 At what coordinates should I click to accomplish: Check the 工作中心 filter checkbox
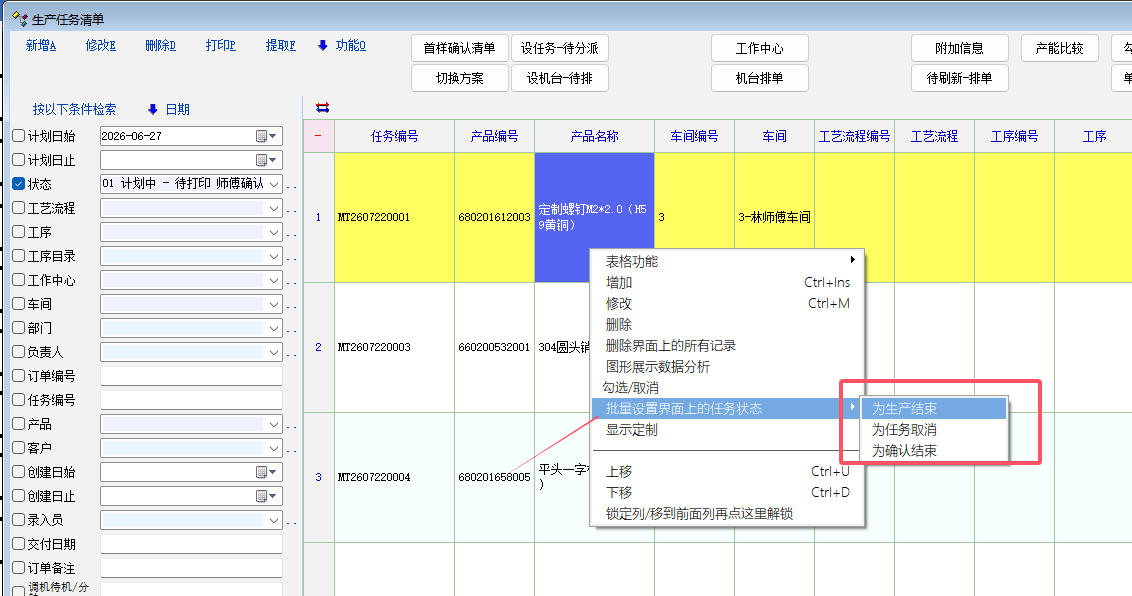click(x=19, y=280)
